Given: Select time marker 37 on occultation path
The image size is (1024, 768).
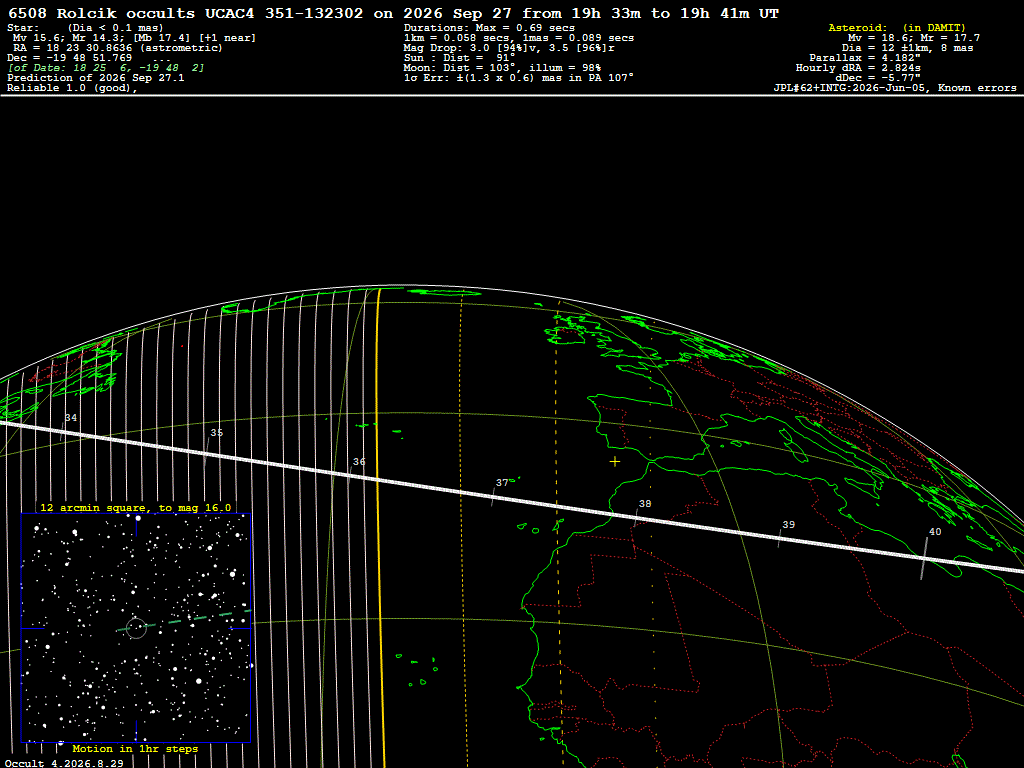Looking at the screenshot, I should pos(502,483).
